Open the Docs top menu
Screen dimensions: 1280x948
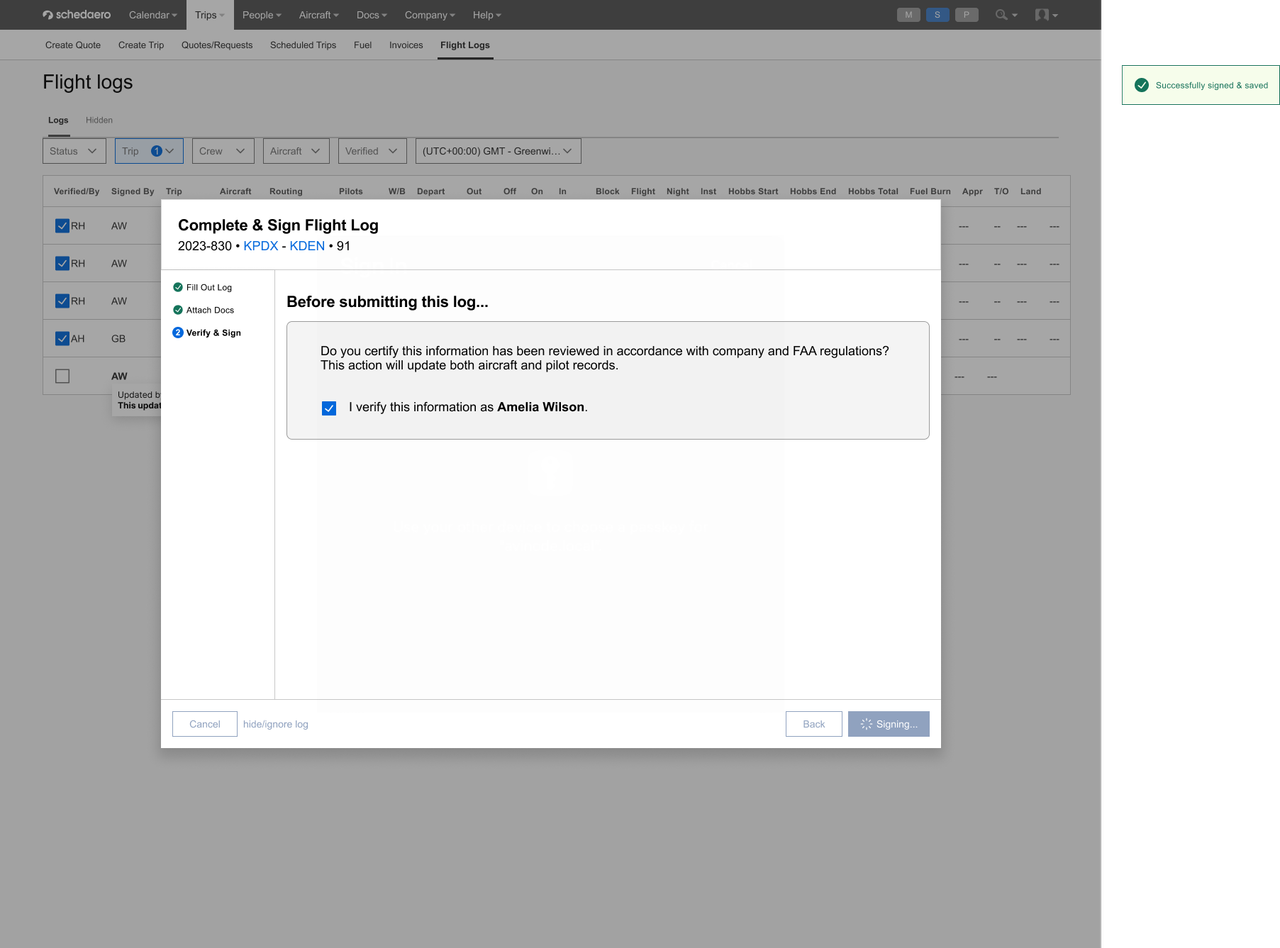372,15
